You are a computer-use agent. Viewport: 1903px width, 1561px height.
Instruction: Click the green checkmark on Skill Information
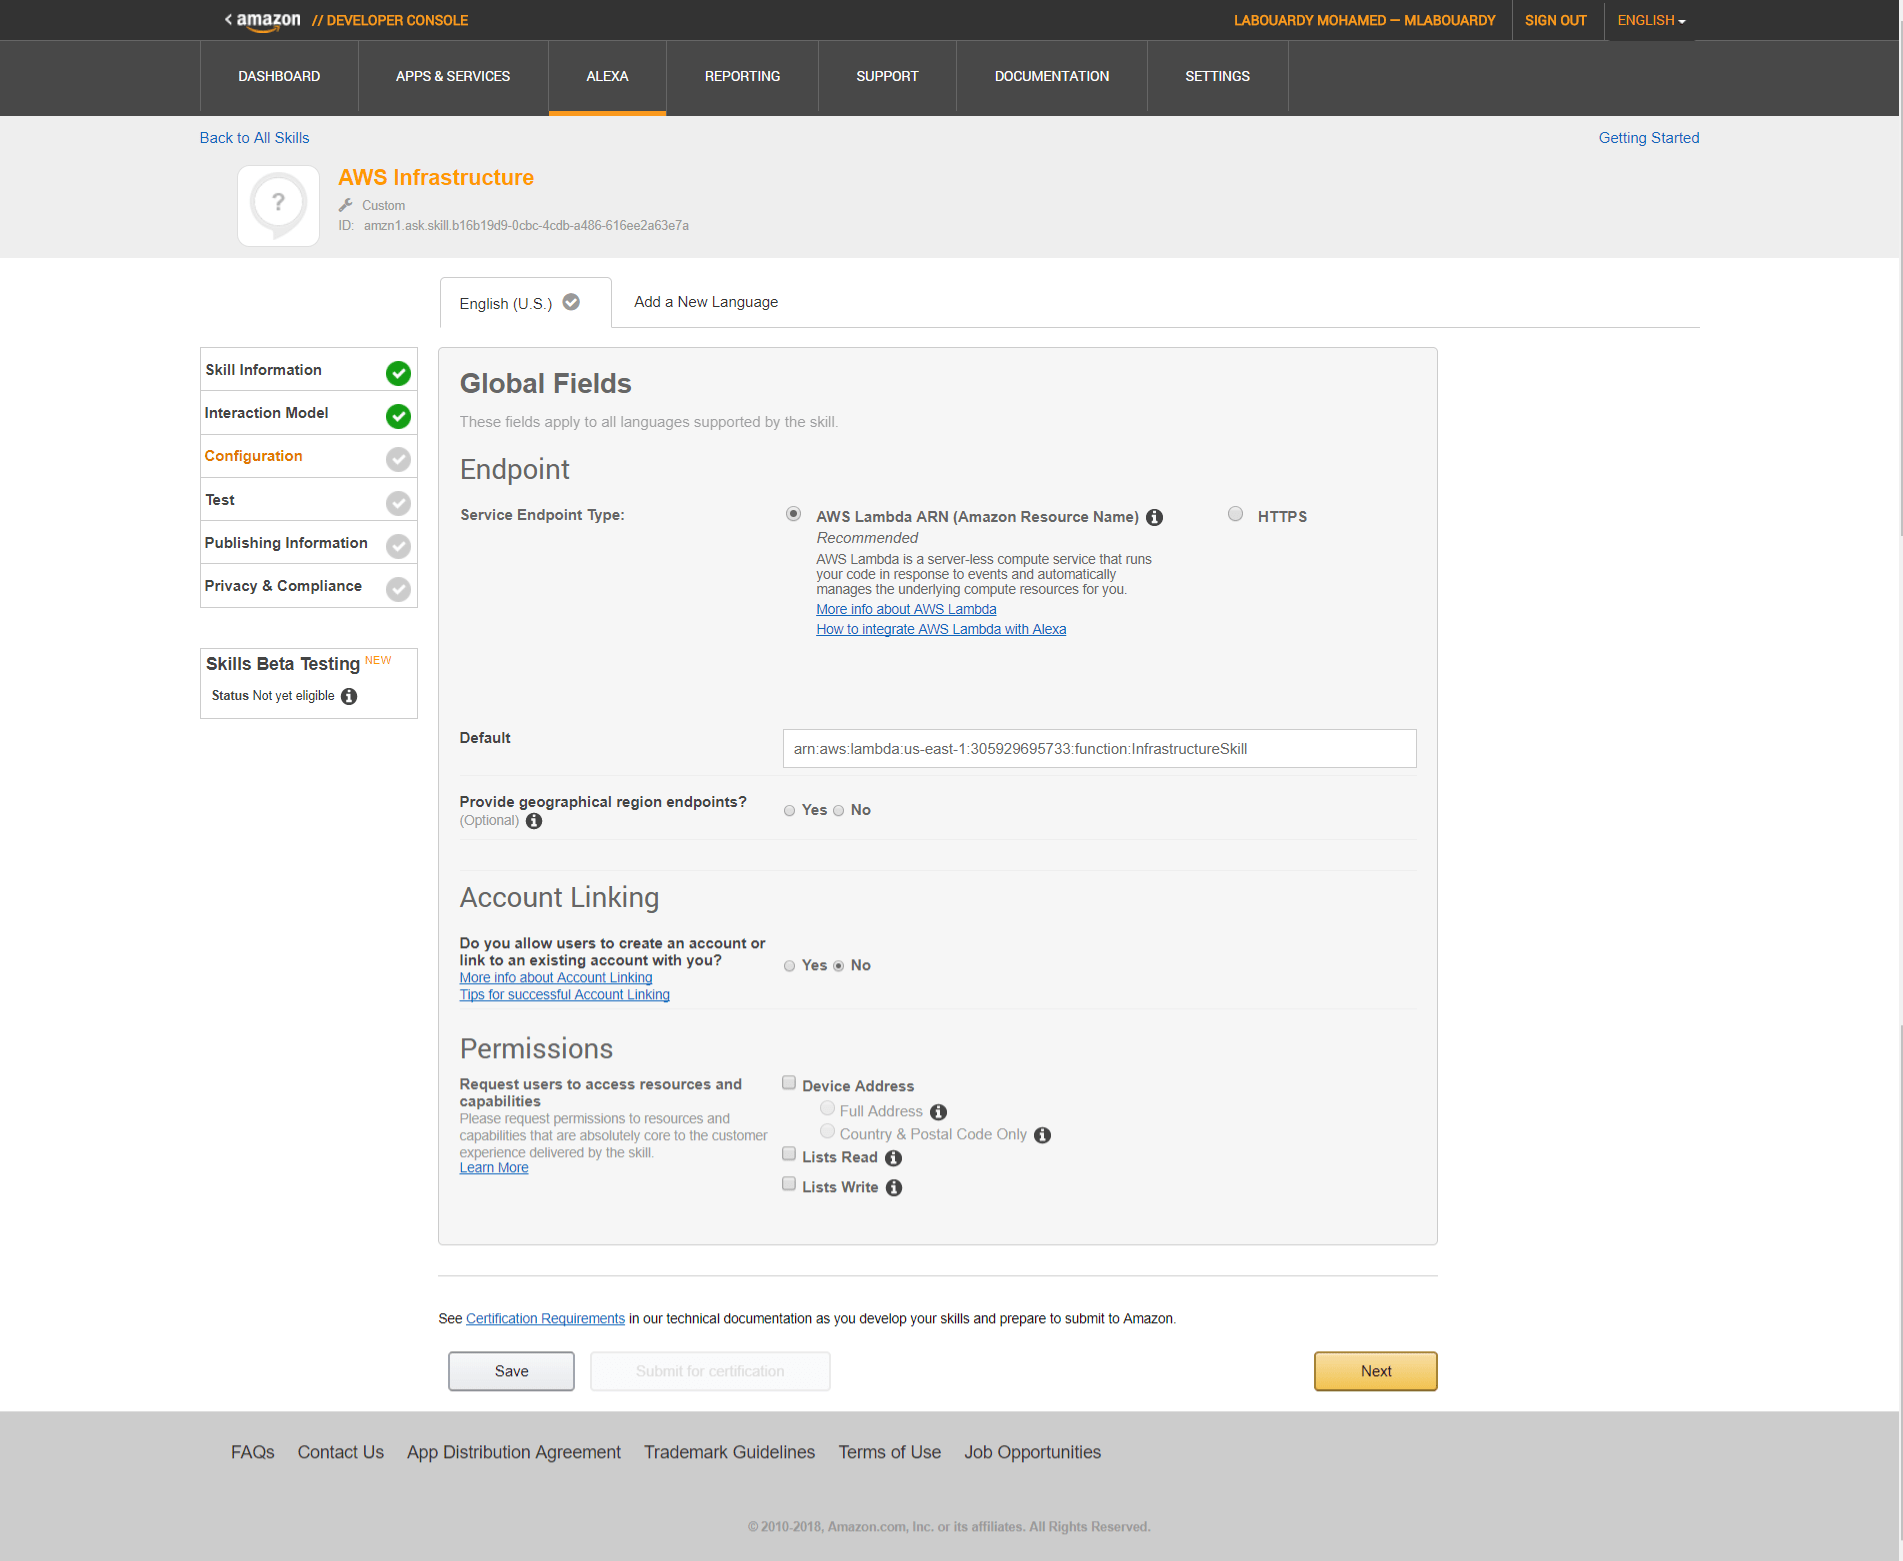(x=398, y=373)
